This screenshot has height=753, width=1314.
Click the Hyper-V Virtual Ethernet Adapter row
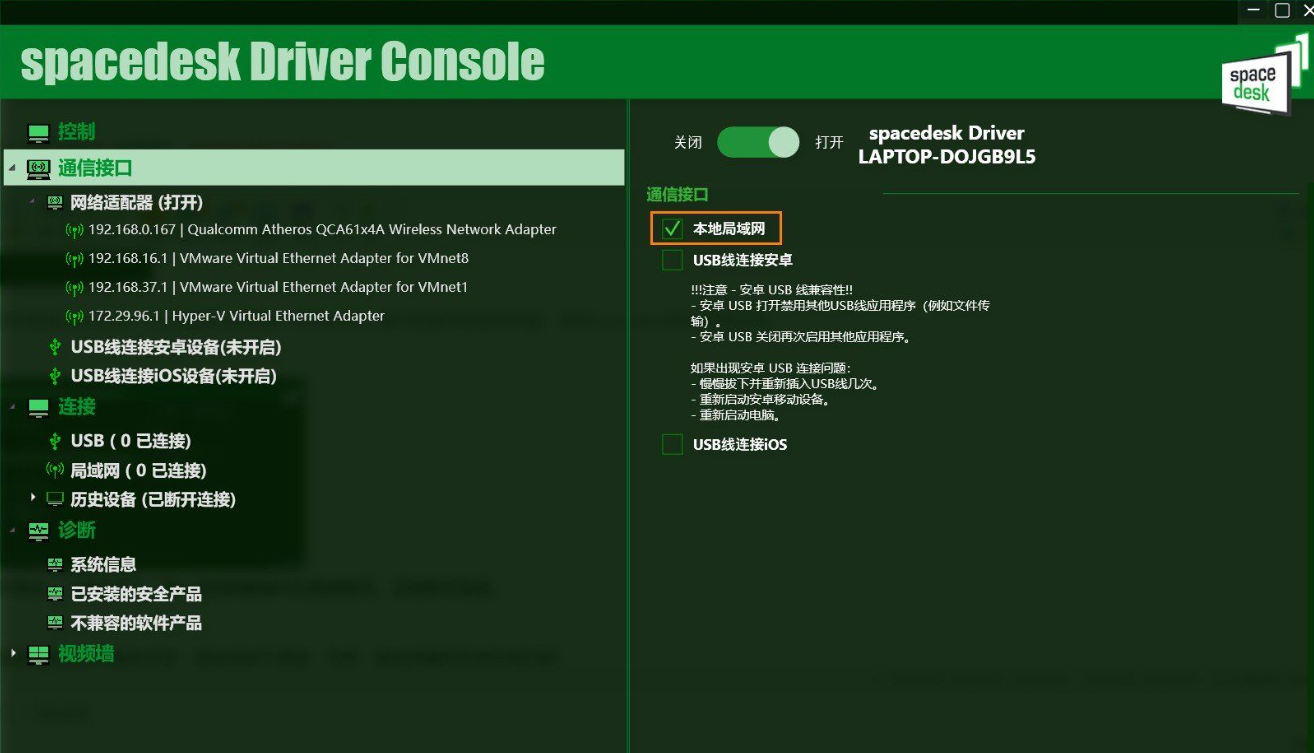click(236, 317)
